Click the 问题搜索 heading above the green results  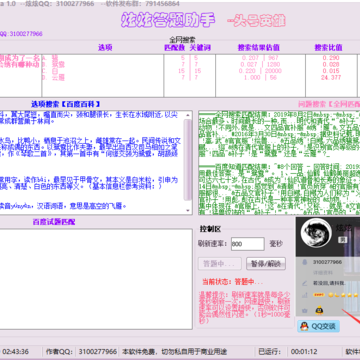[329, 104]
